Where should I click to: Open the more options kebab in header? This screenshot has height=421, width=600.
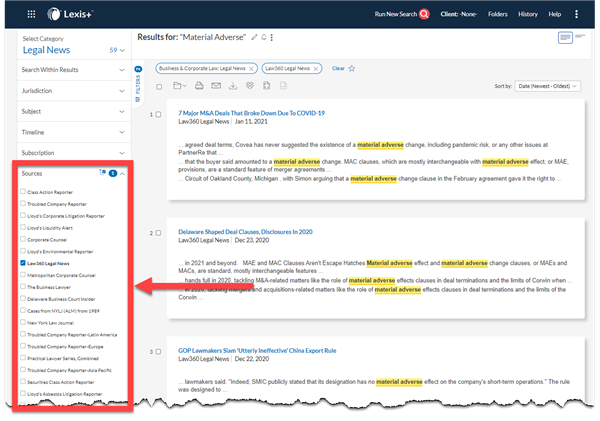[576, 14]
